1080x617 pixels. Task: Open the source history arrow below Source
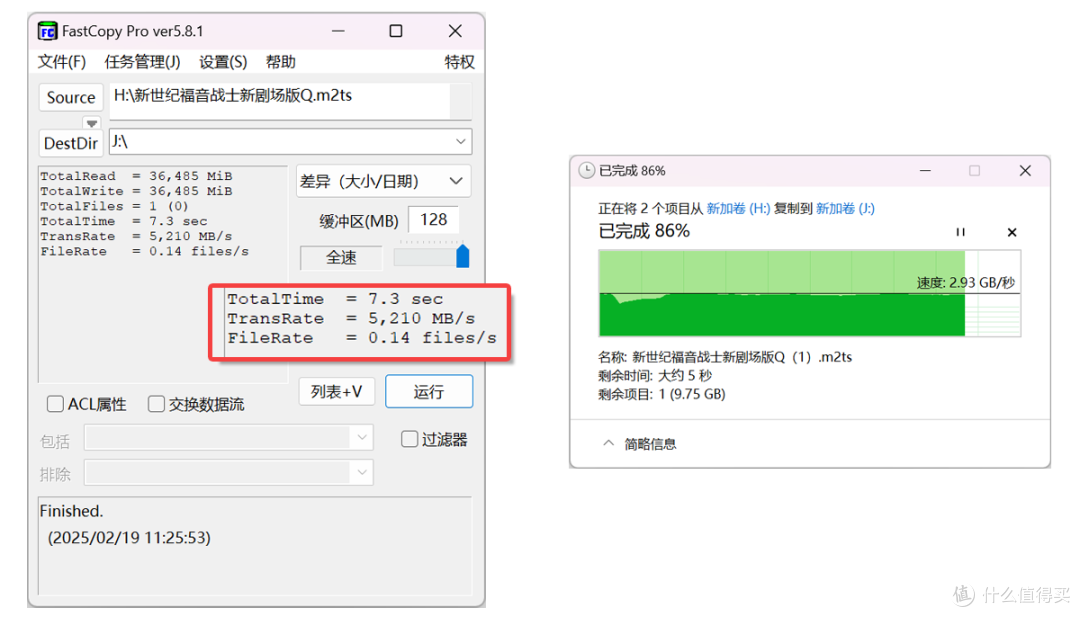click(92, 123)
